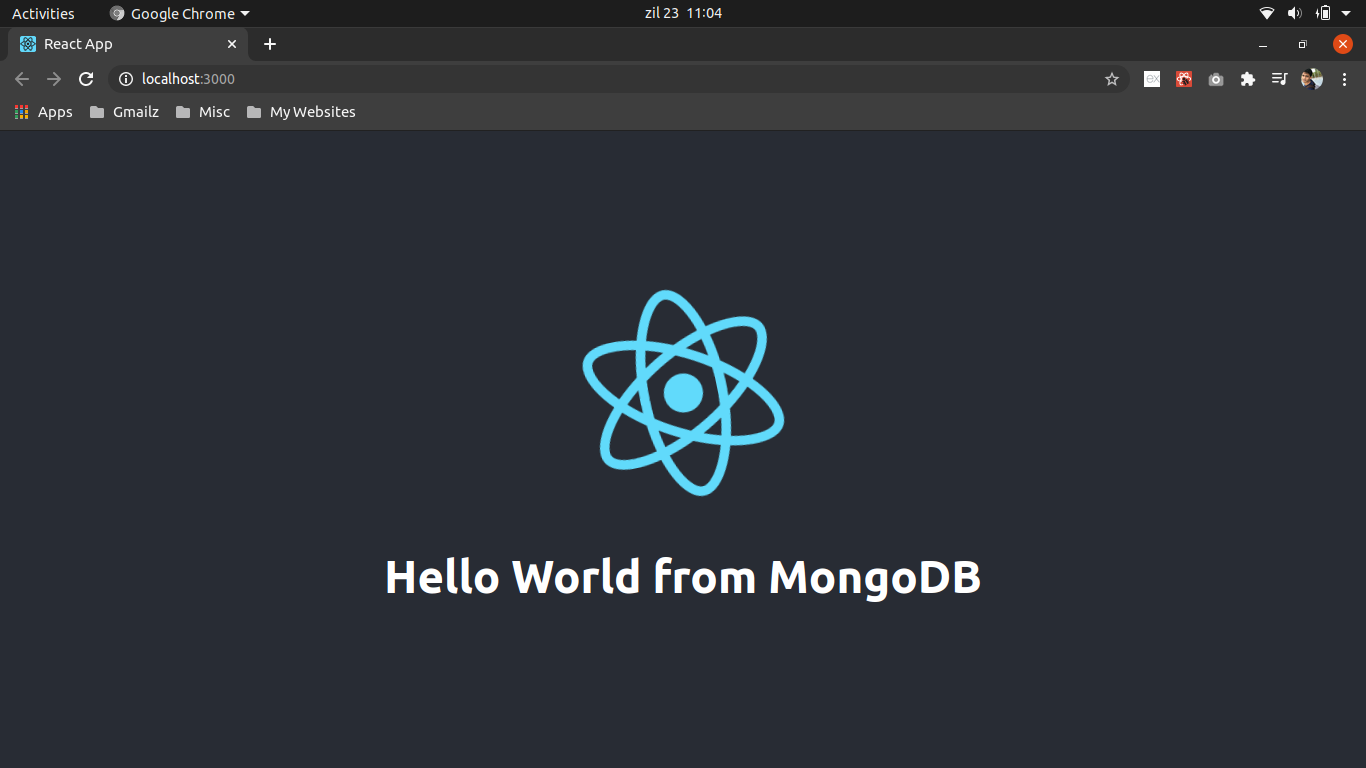
Task: Open the Activities overview
Action: click(x=43, y=13)
